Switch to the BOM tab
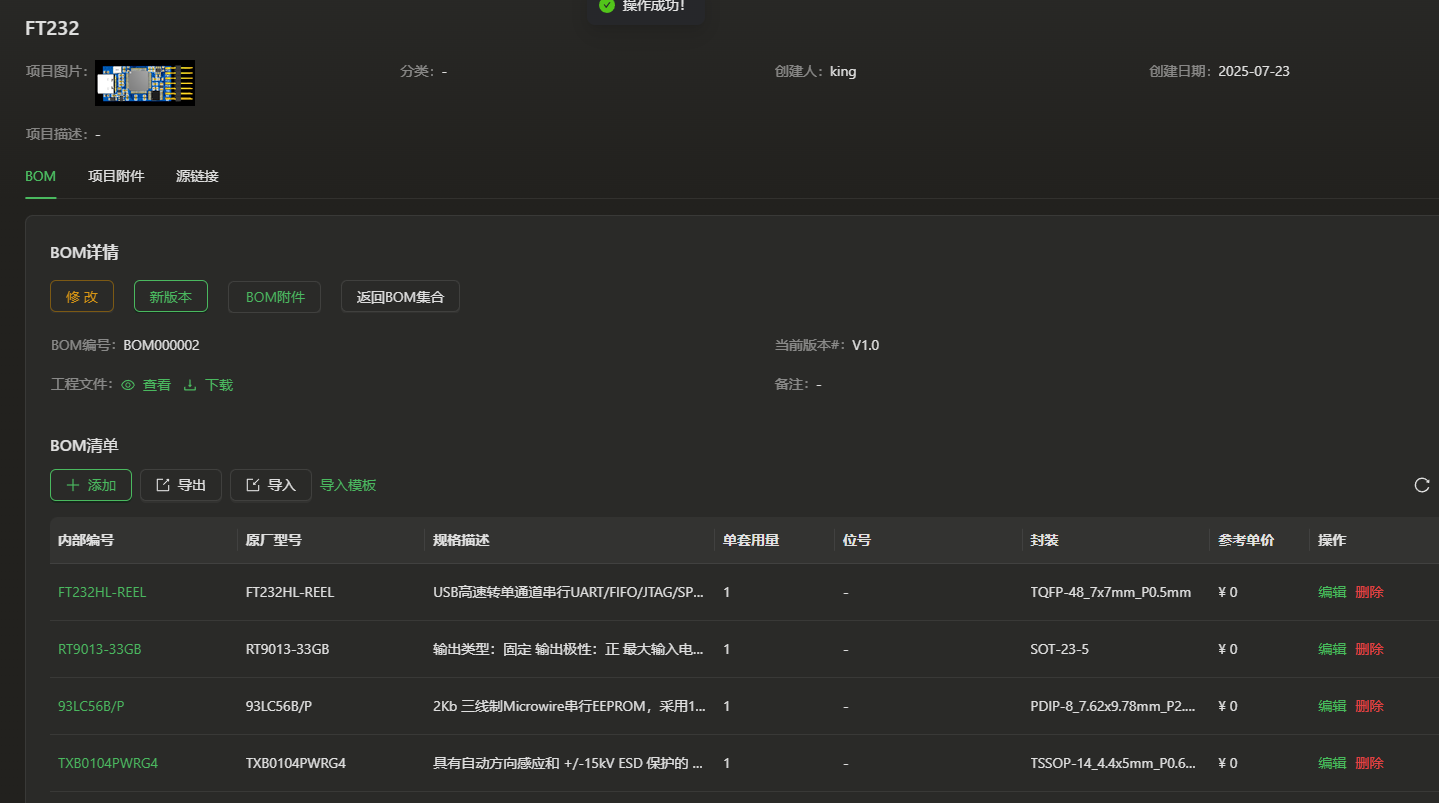 (41, 176)
